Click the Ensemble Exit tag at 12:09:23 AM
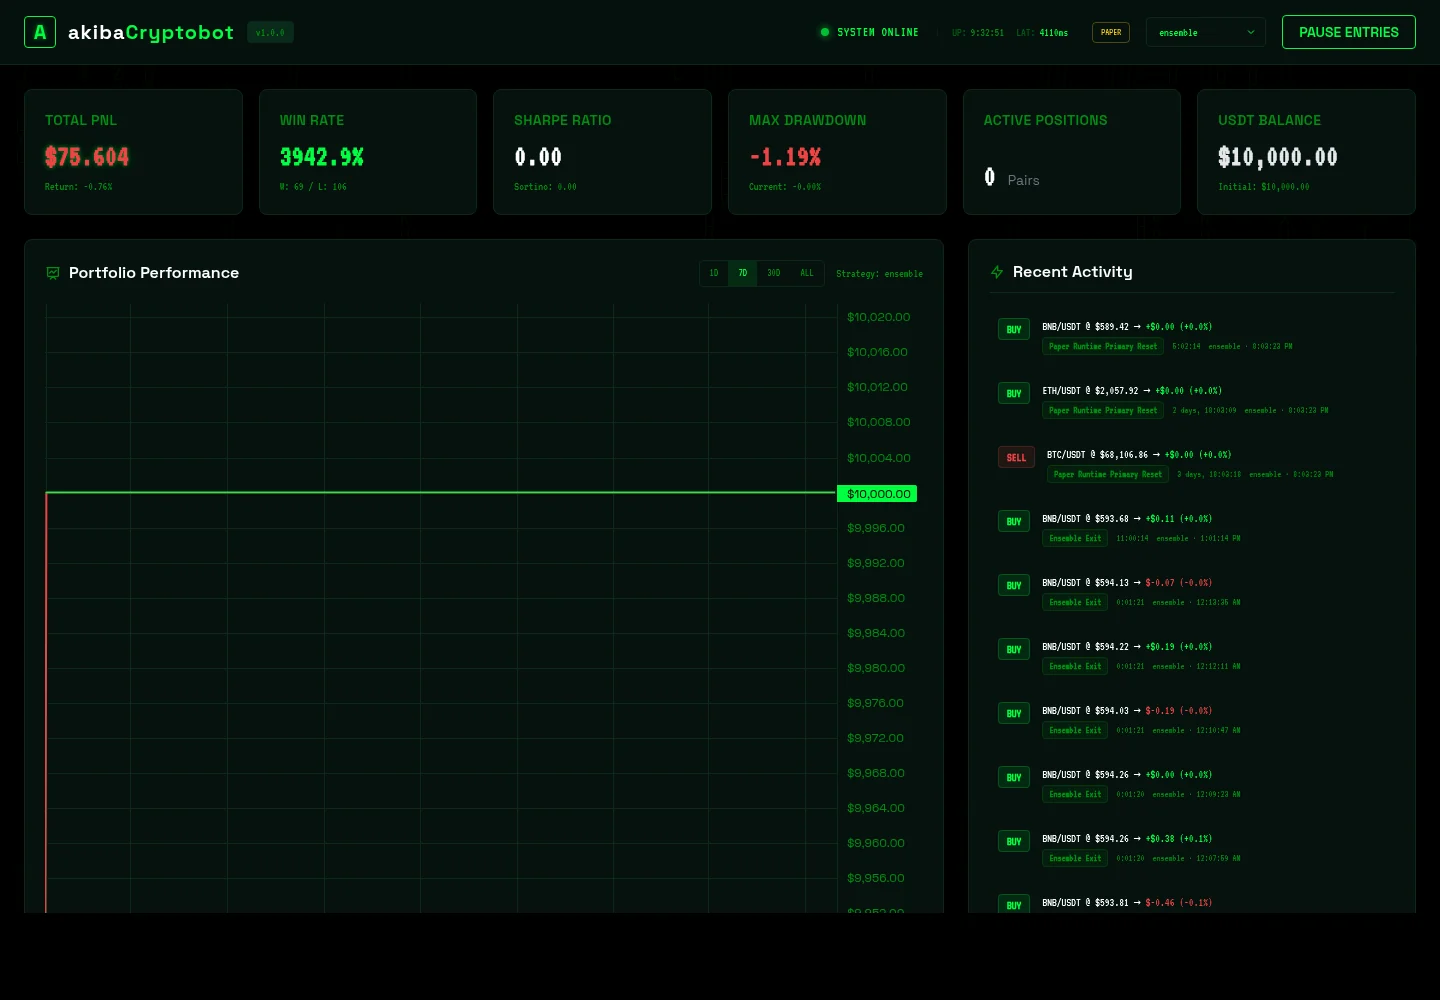 (1075, 794)
